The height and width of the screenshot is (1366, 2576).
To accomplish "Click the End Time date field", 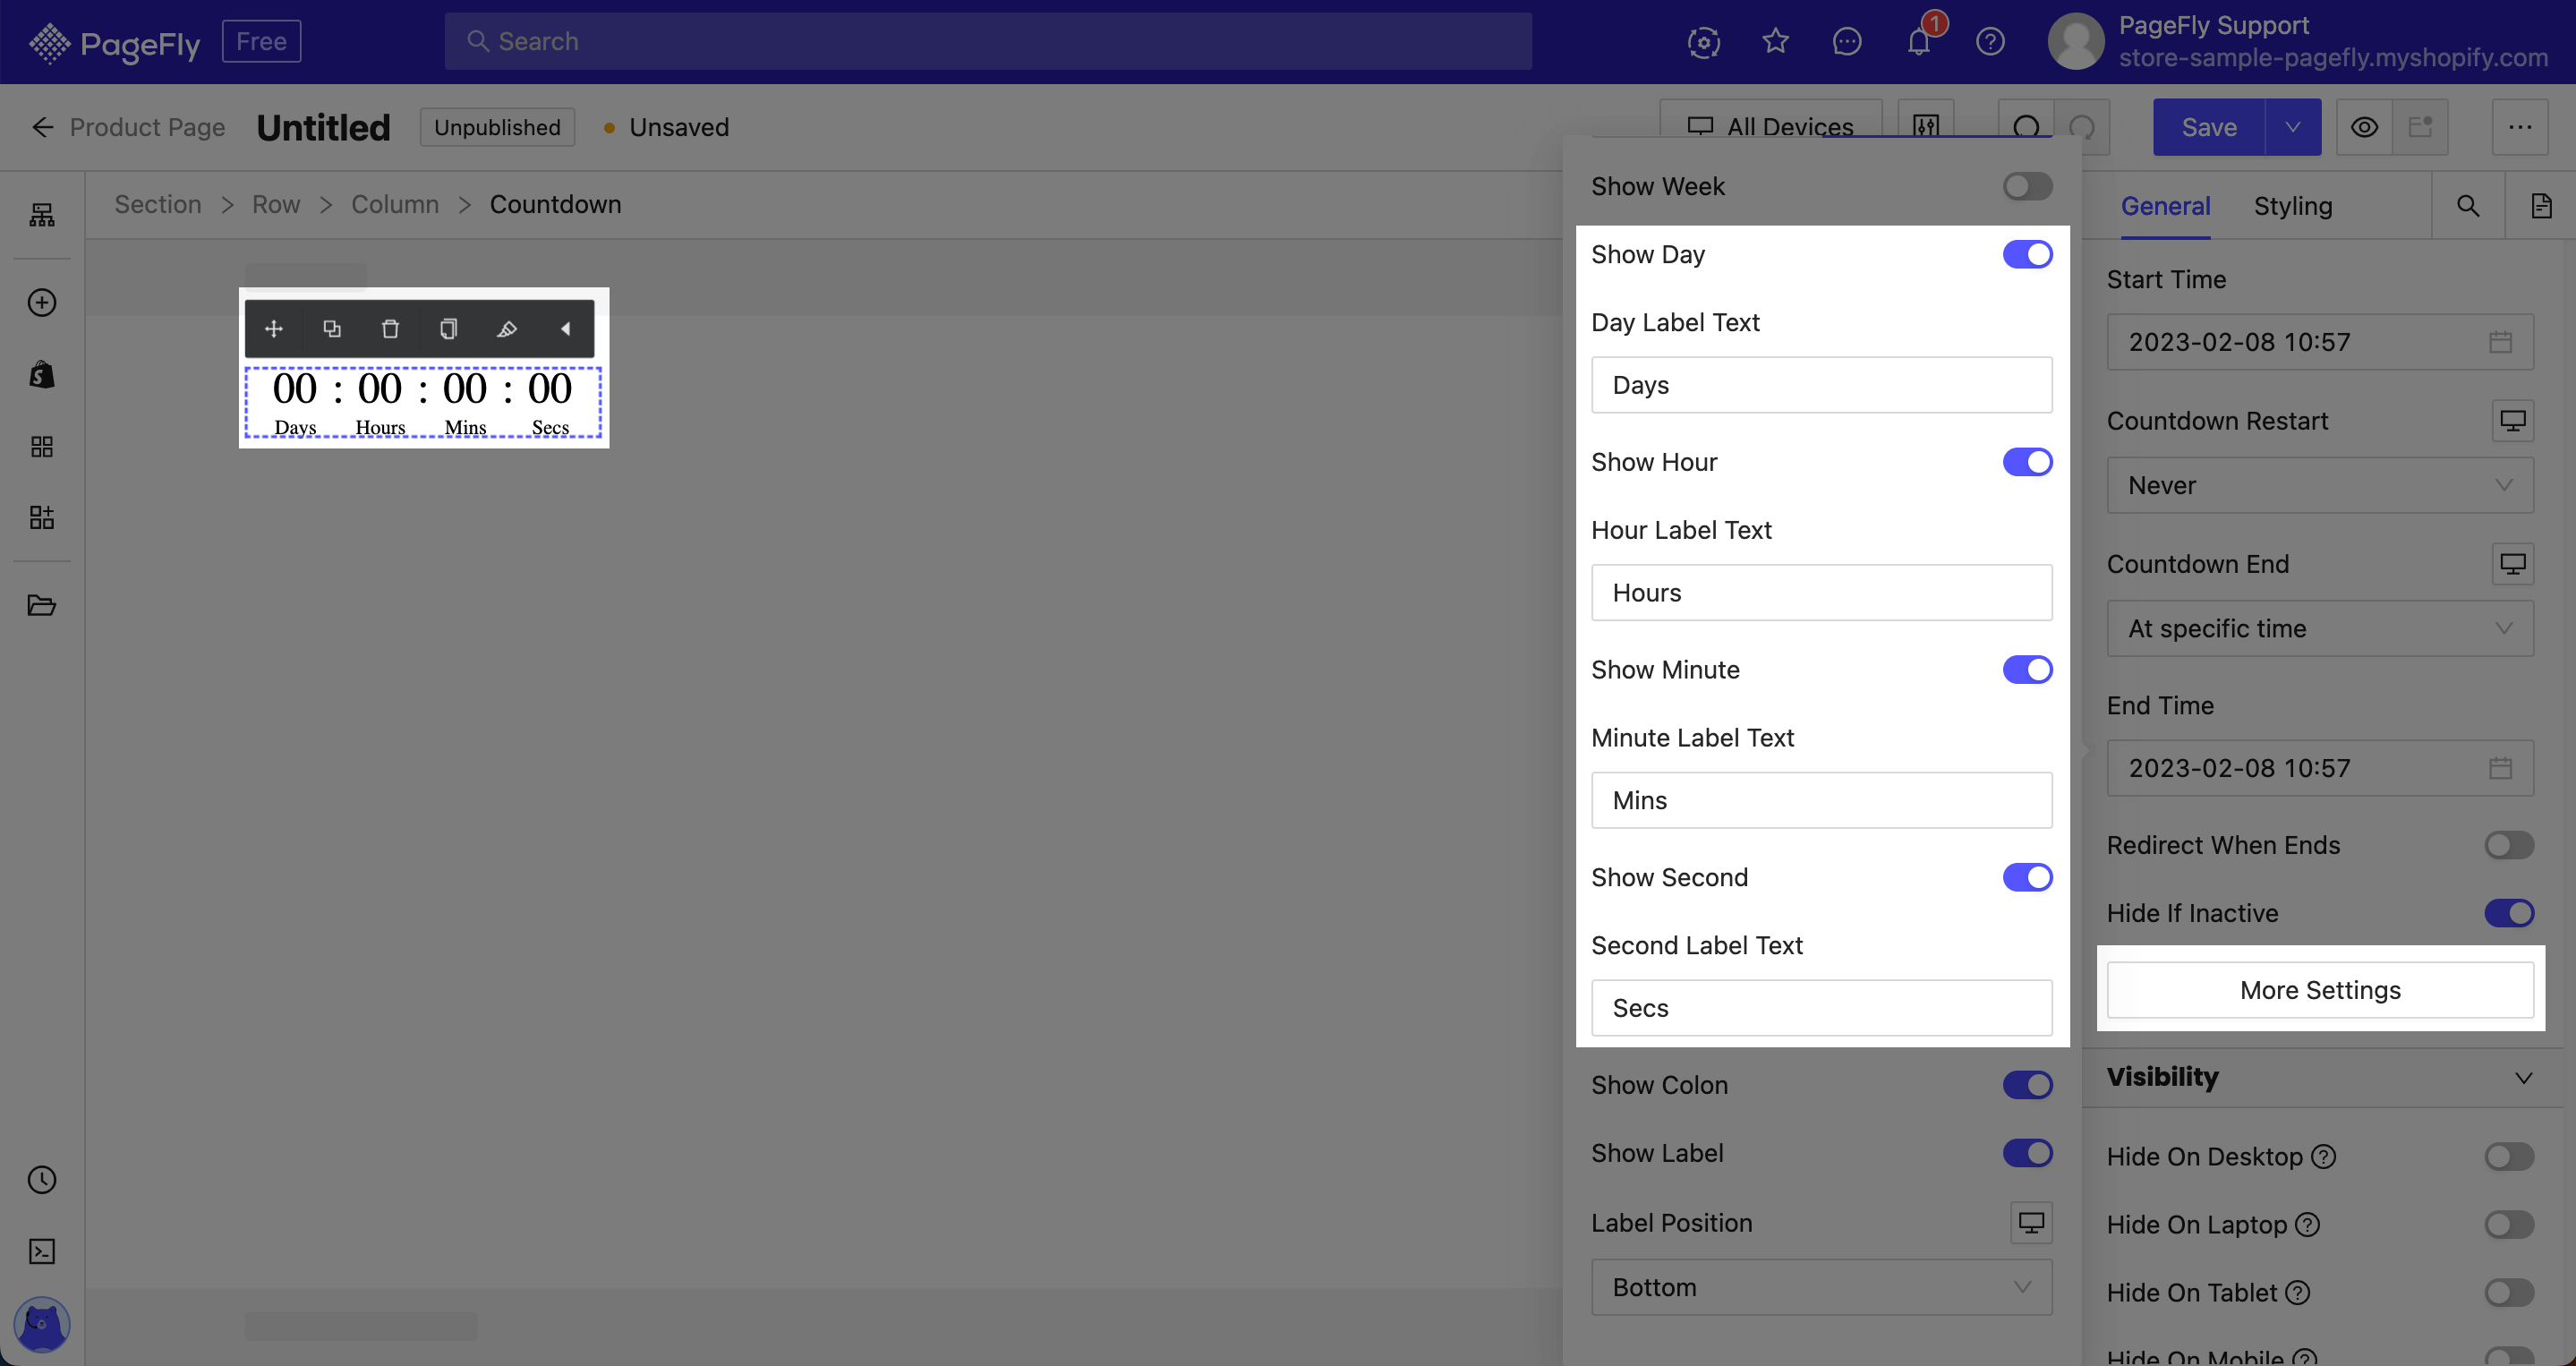I will coord(2320,768).
